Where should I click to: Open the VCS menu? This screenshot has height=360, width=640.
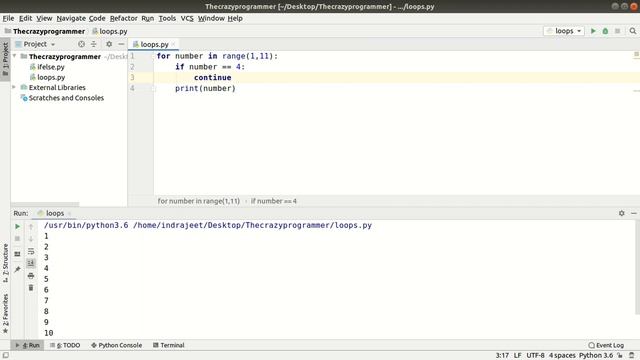tap(187, 18)
